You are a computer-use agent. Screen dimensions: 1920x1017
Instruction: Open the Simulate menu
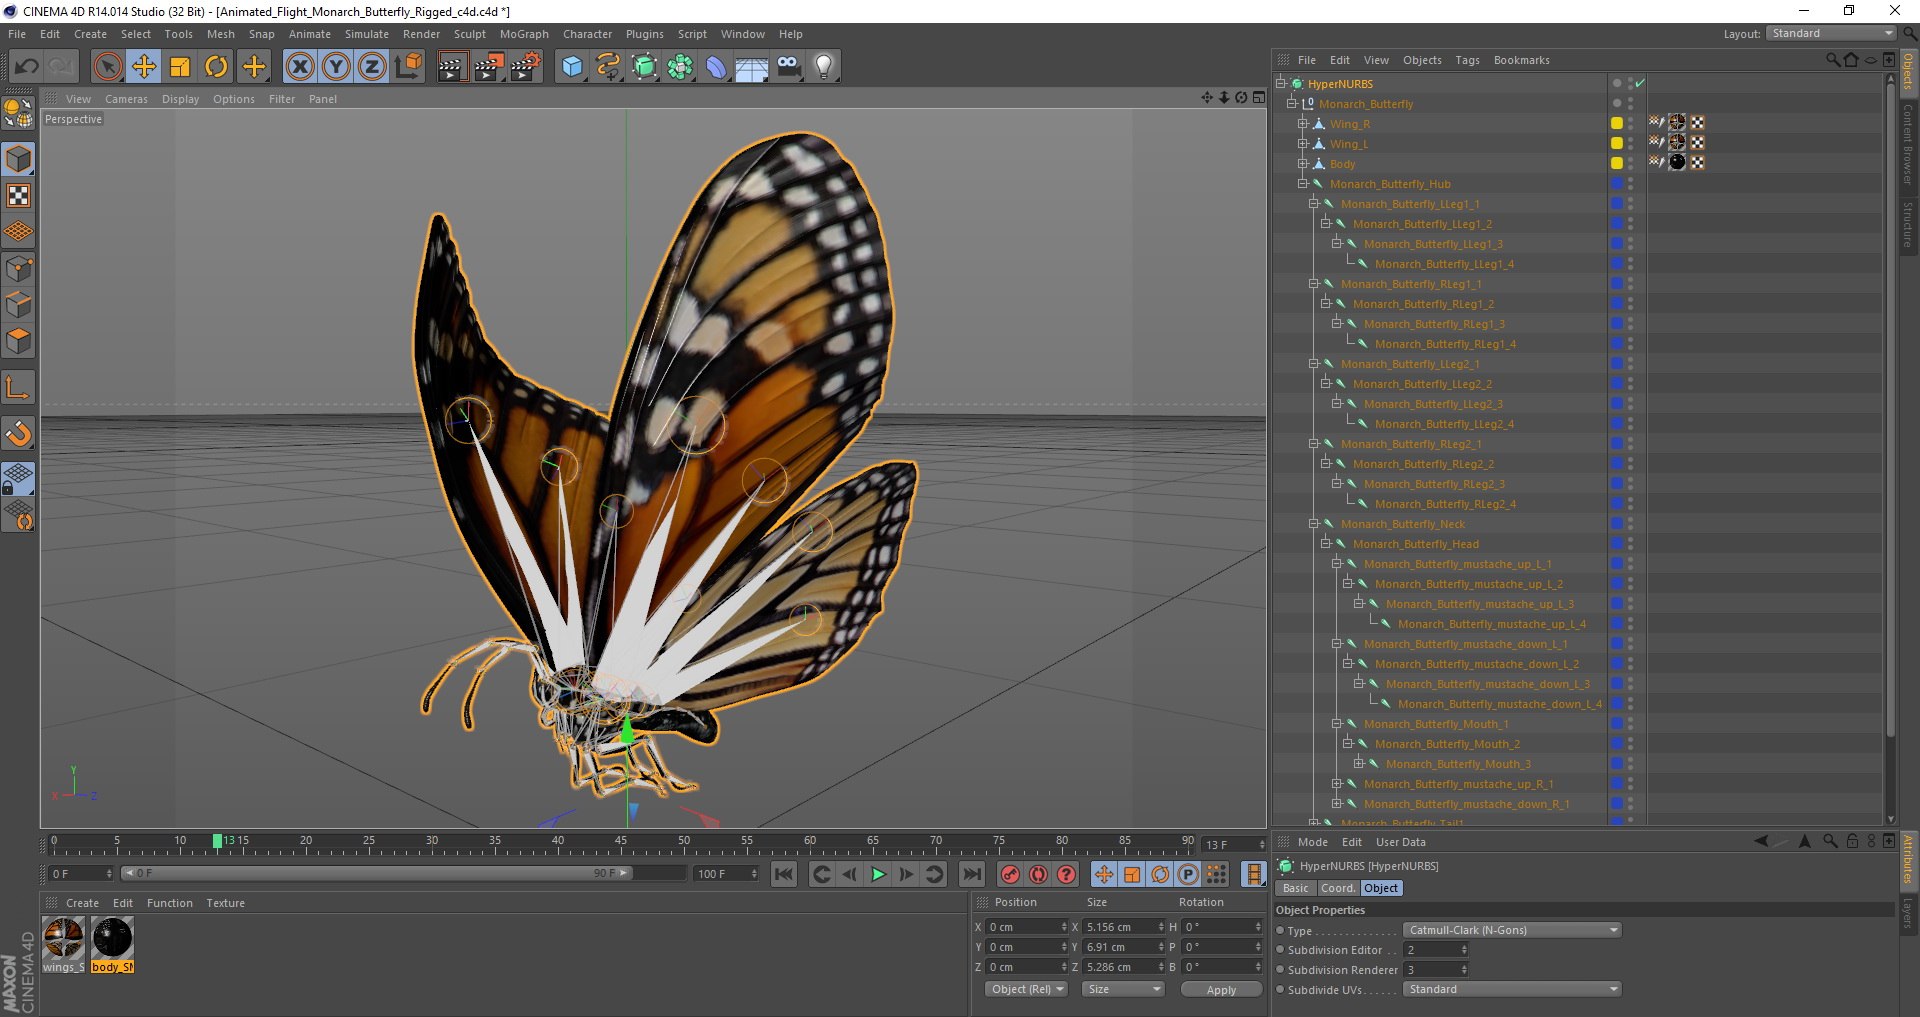pos(367,34)
